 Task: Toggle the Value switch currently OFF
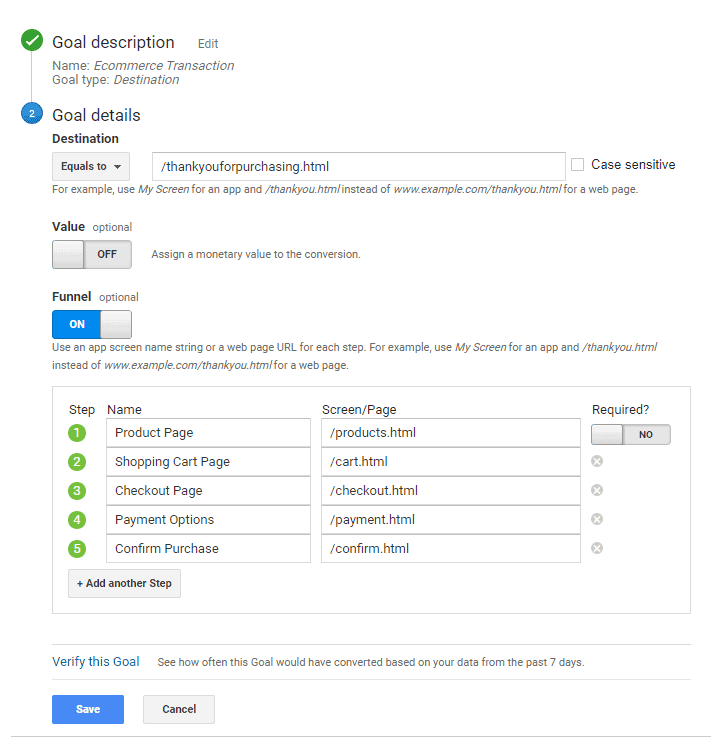point(92,254)
